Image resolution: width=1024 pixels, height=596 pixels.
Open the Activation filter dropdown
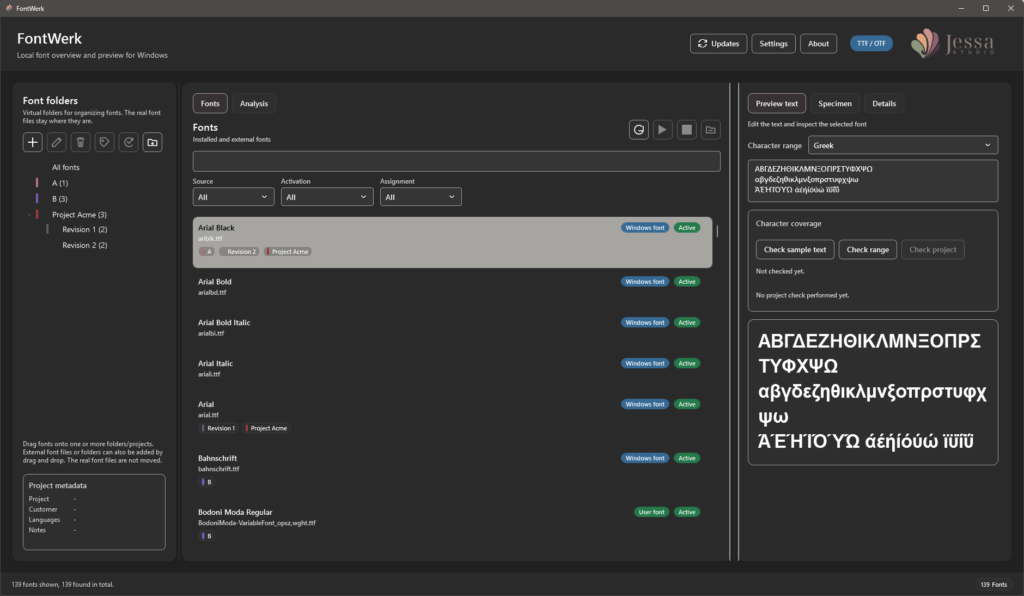coord(327,196)
